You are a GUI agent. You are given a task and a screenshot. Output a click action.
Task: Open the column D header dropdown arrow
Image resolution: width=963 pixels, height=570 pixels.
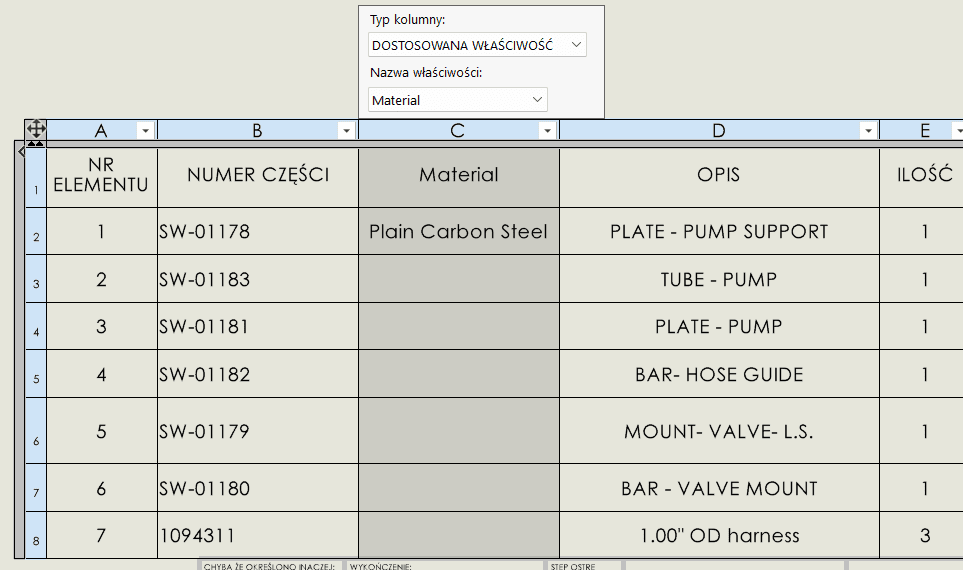(x=868, y=131)
